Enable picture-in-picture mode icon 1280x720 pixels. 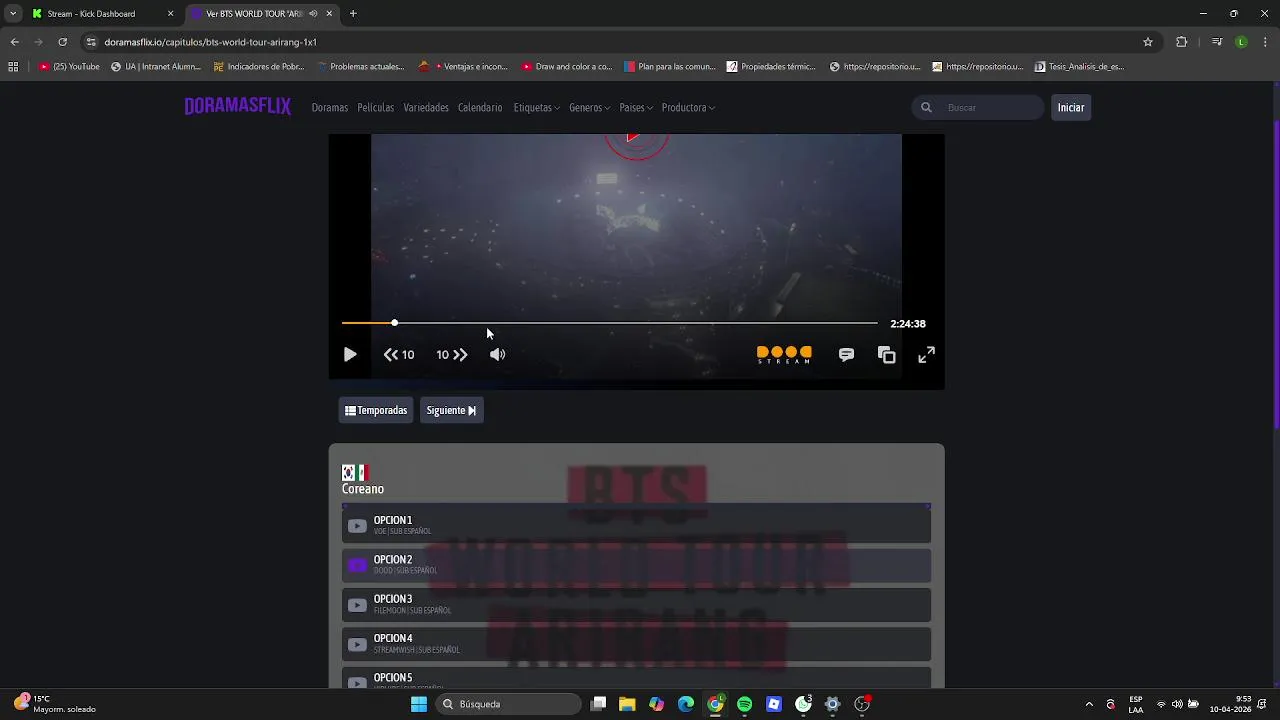[887, 355]
